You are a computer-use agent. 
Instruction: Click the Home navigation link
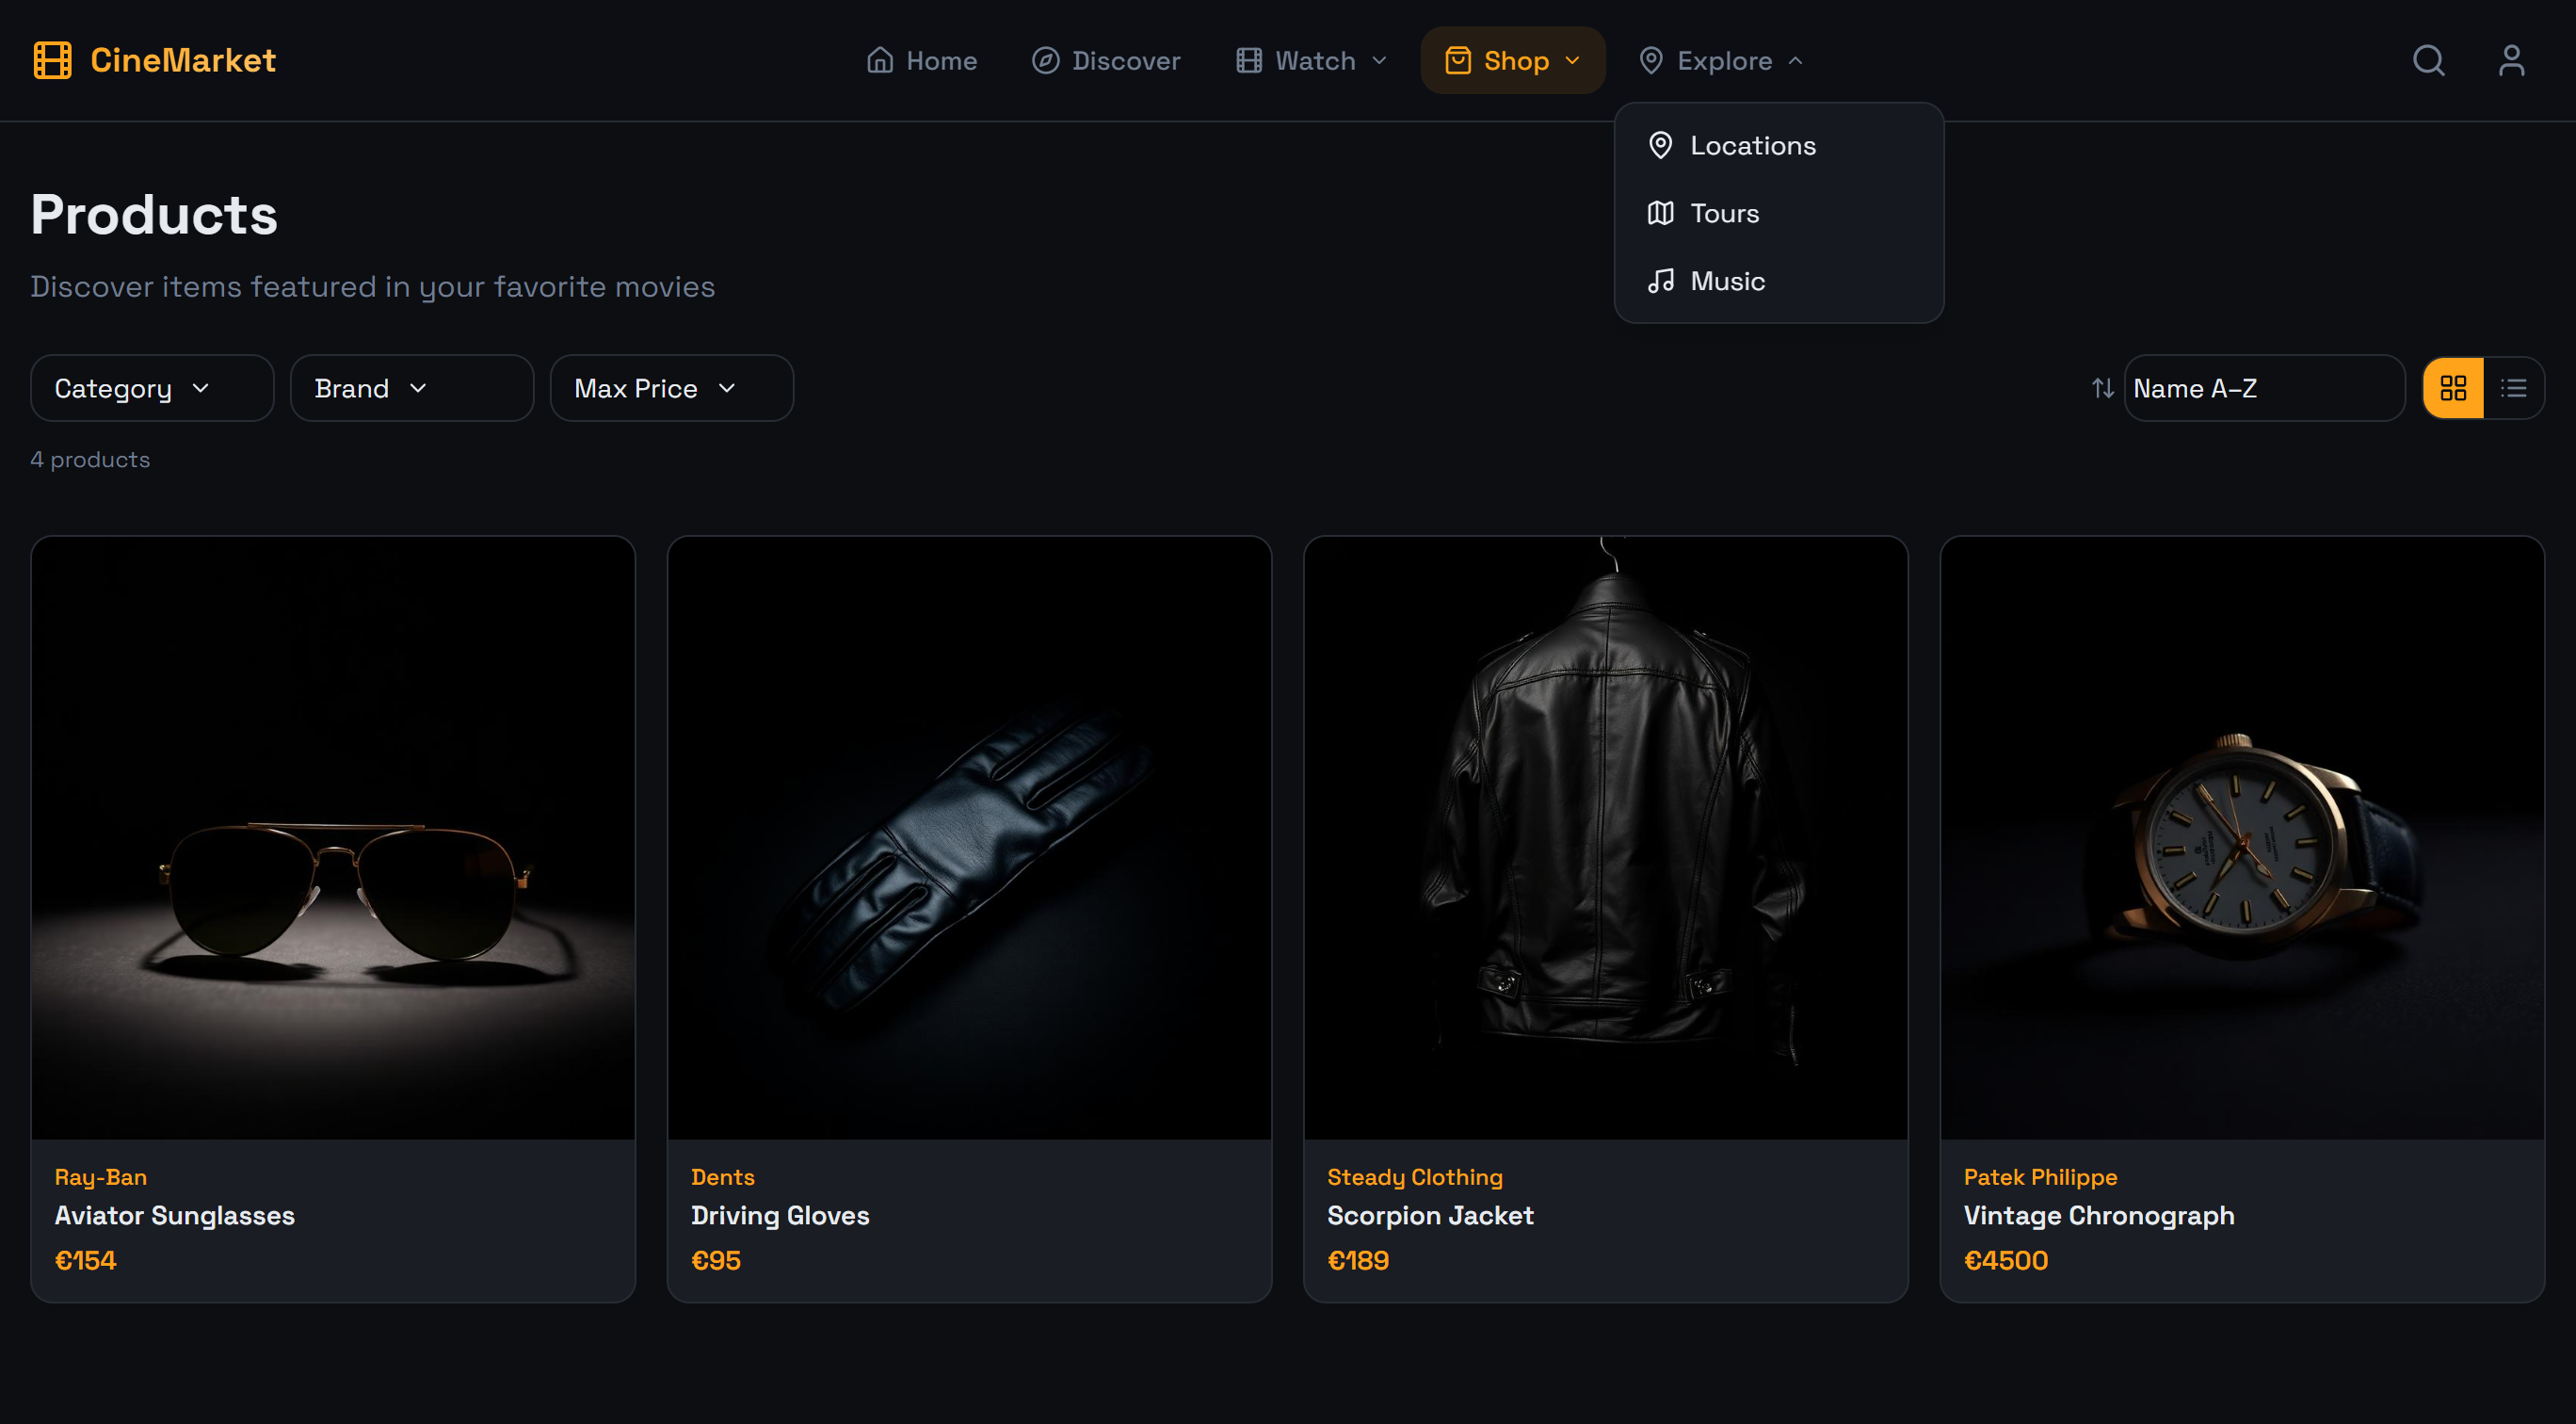[x=921, y=60]
